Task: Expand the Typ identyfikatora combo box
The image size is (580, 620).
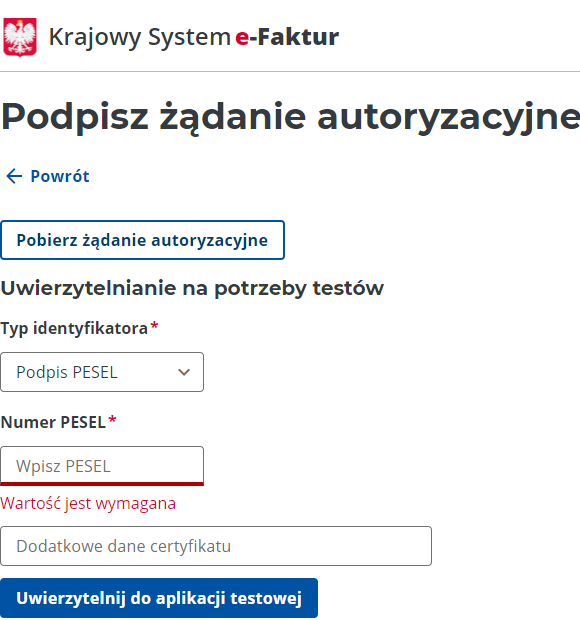Action: click(102, 372)
